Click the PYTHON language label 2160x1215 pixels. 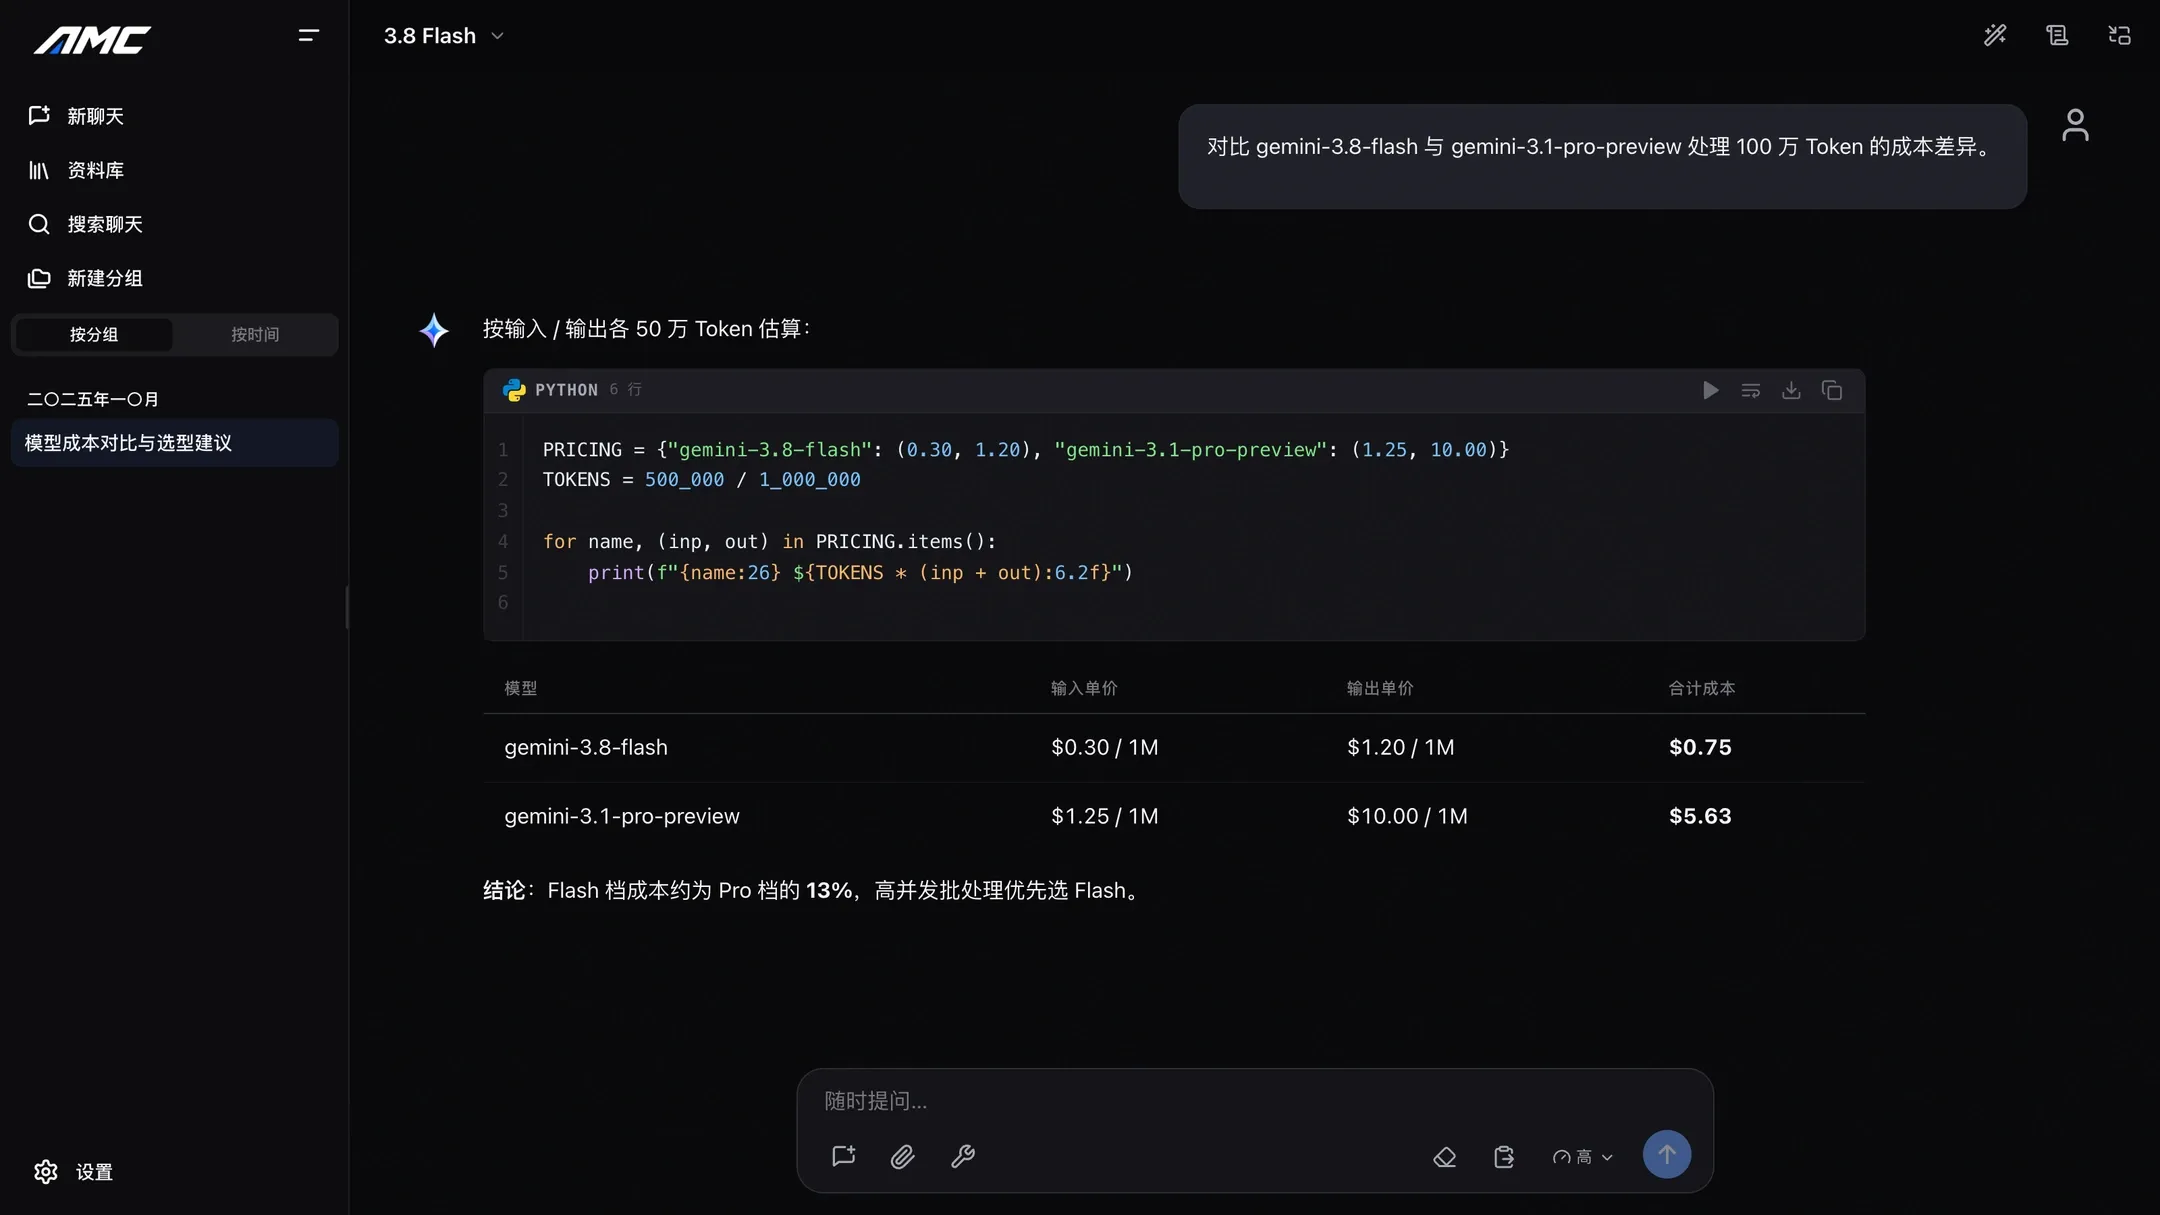(x=566, y=390)
